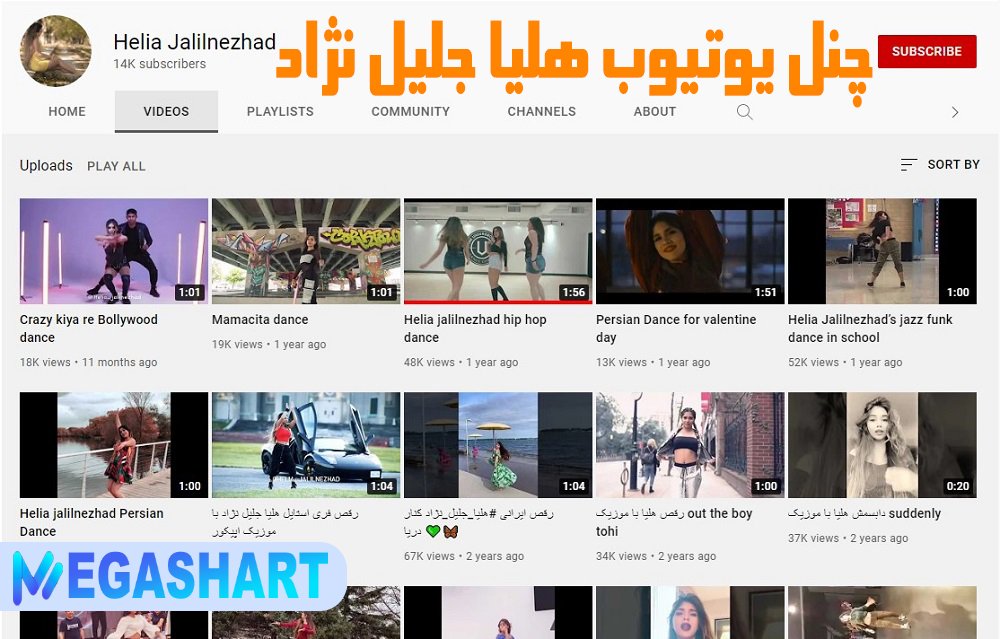Image resolution: width=1000 pixels, height=639 pixels.
Task: Click the out the boy tohi title
Action: click(x=674, y=522)
